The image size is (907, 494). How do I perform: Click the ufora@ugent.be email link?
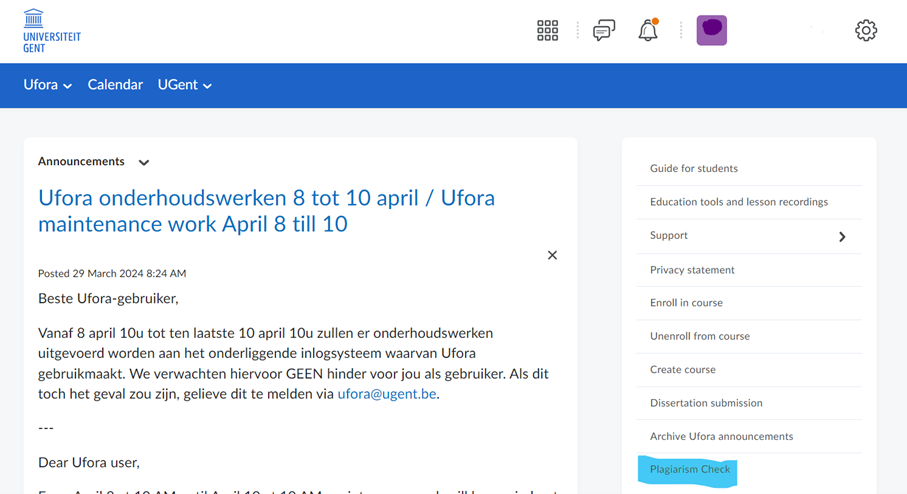(387, 394)
